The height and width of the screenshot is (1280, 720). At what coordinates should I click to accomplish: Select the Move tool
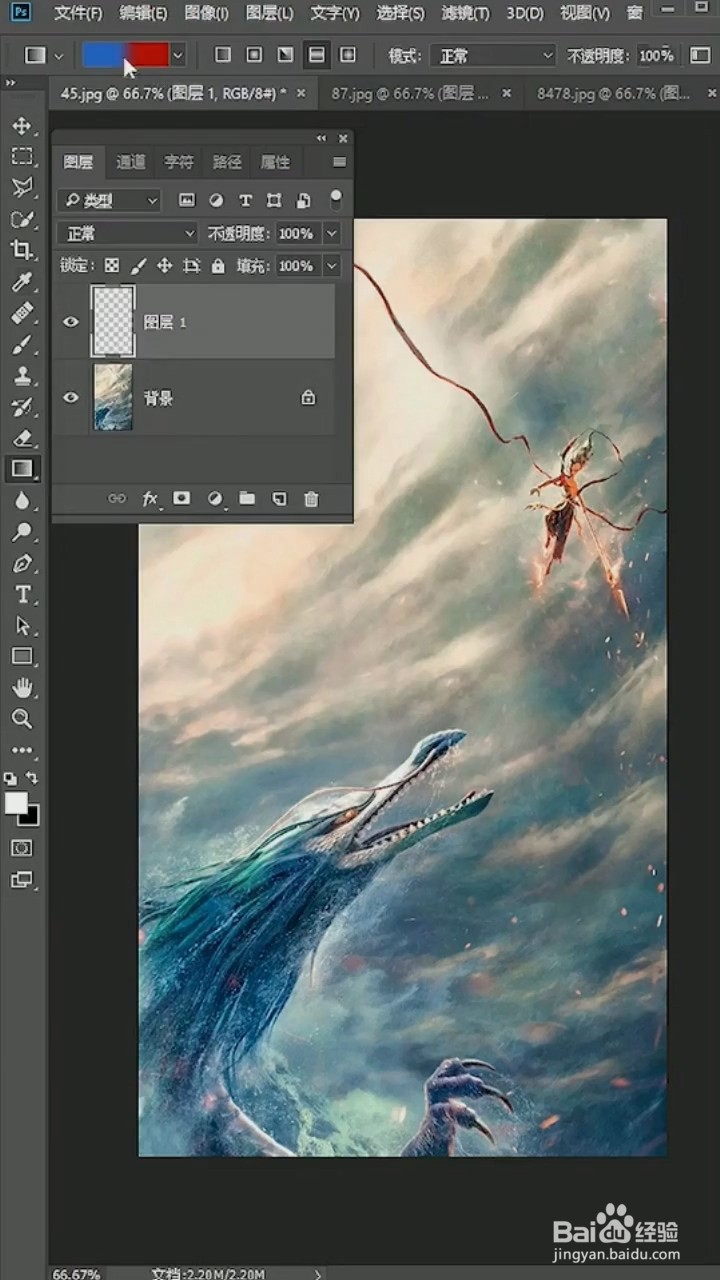coord(22,126)
